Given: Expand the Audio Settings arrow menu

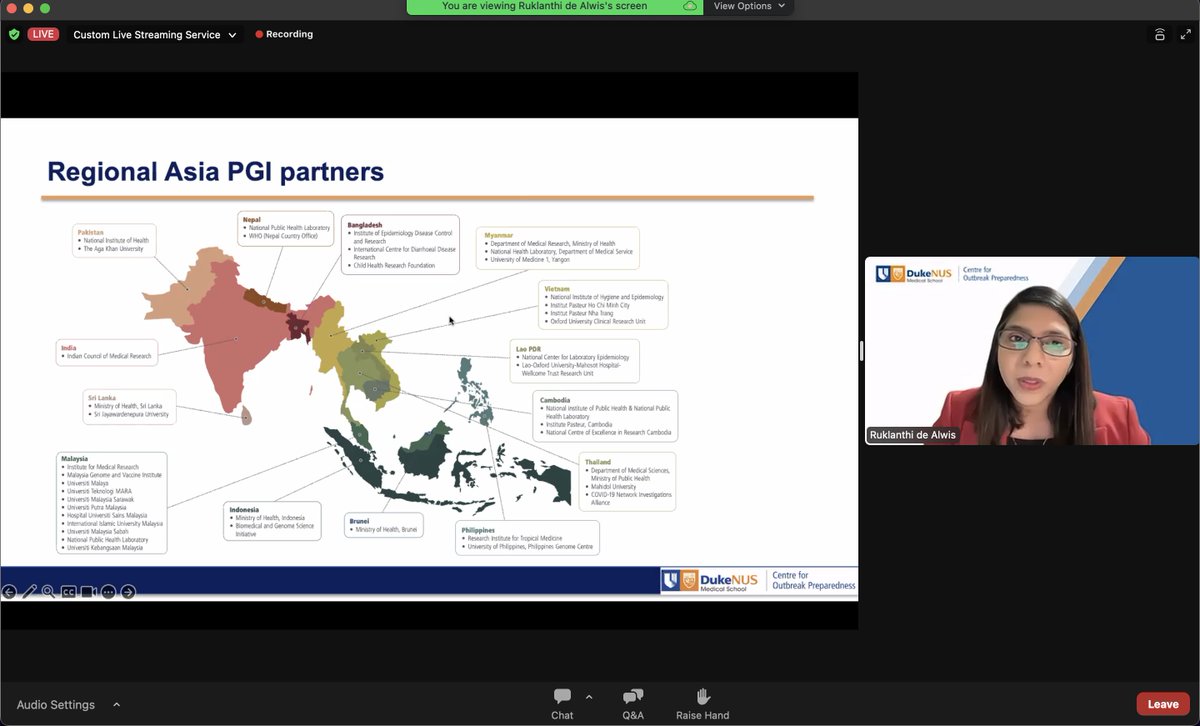Looking at the screenshot, I should click(x=116, y=704).
